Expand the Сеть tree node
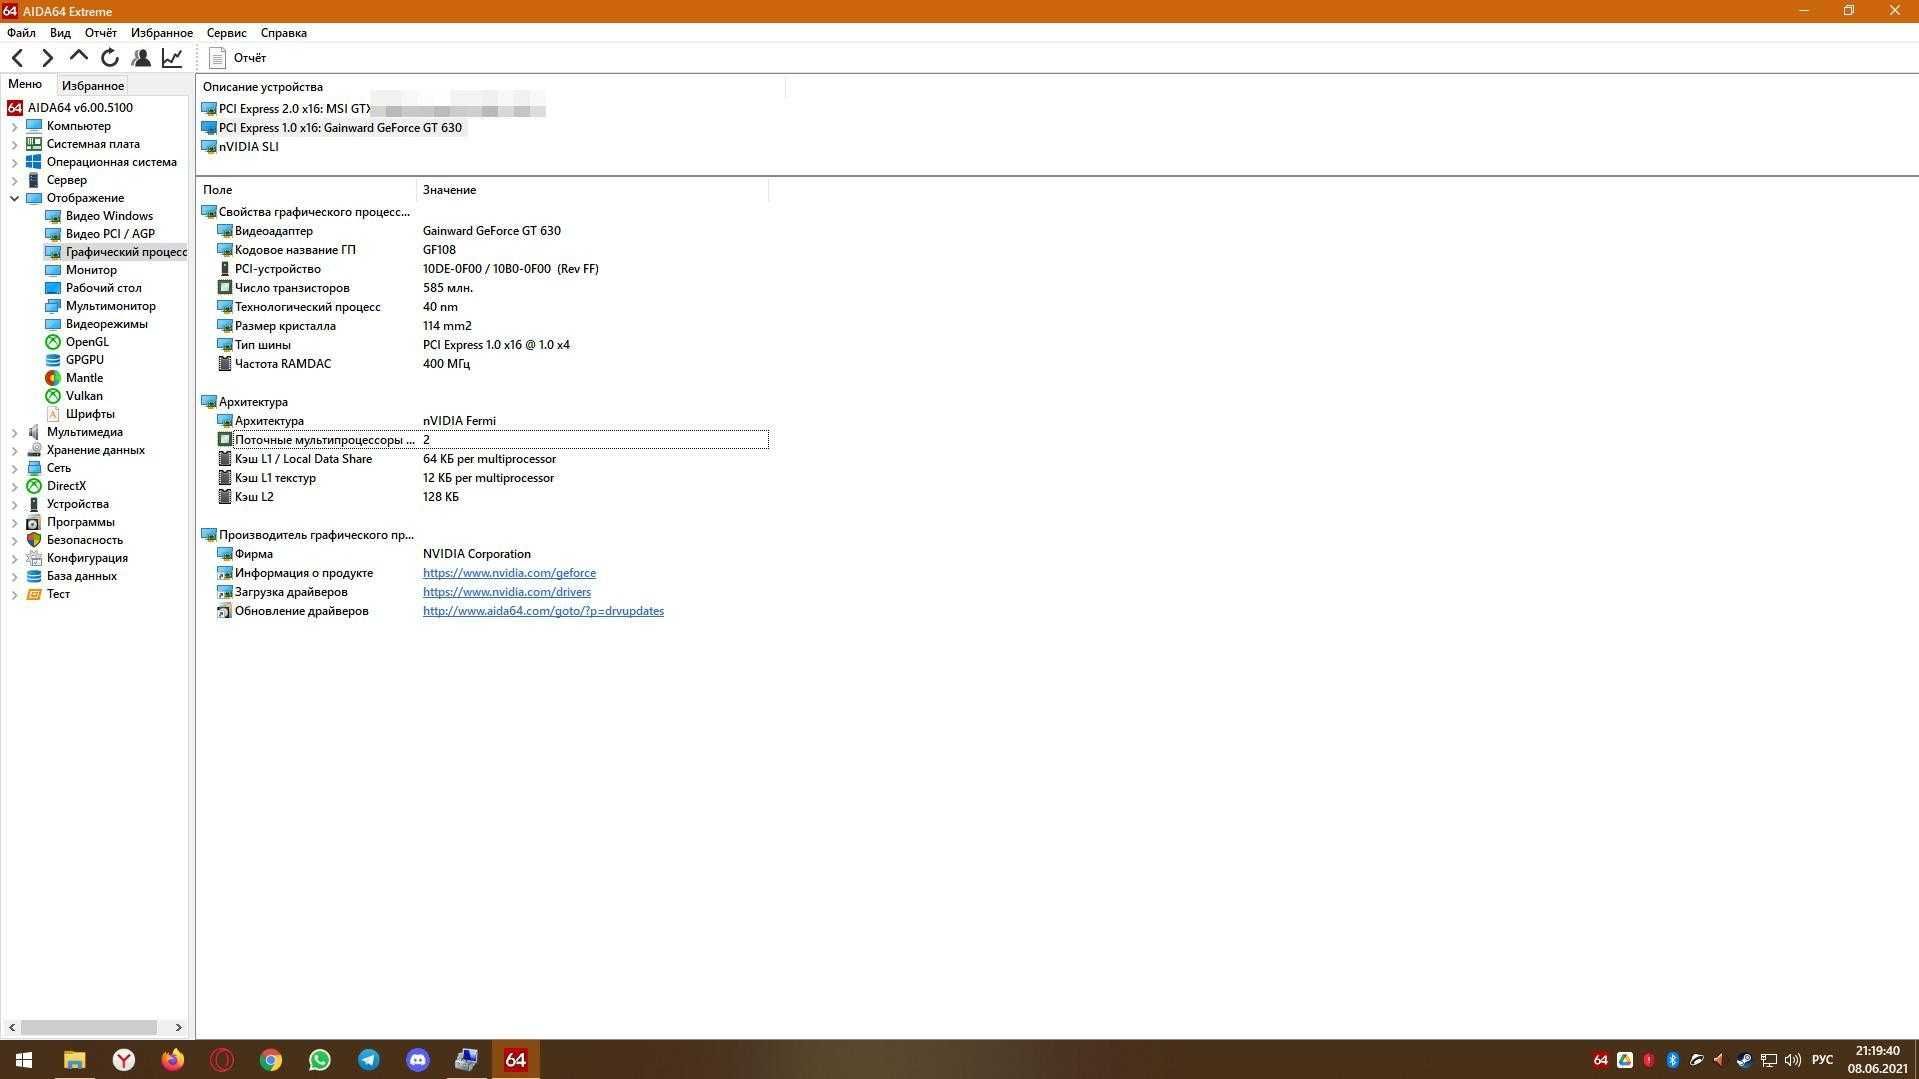1919x1079 pixels. pos(15,469)
